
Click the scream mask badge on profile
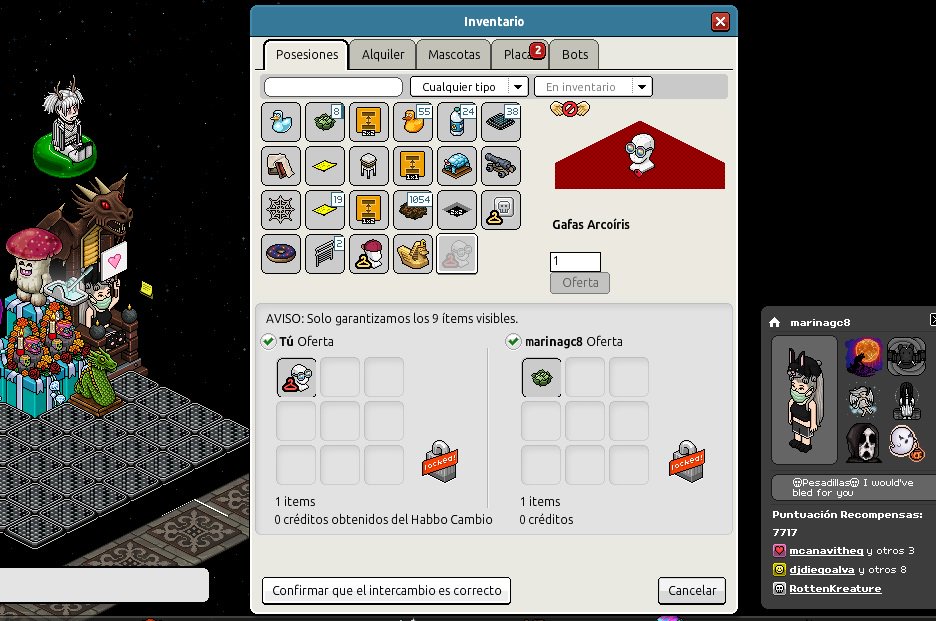(x=863, y=442)
